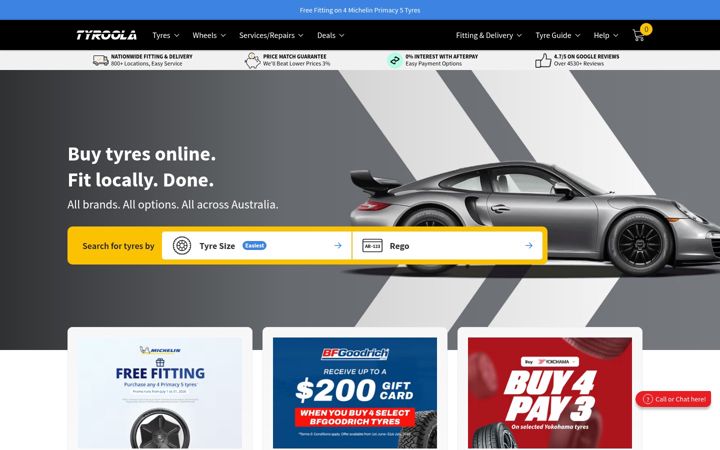Expand the Services/Repairs menu
The width and height of the screenshot is (720, 450).
(271, 35)
